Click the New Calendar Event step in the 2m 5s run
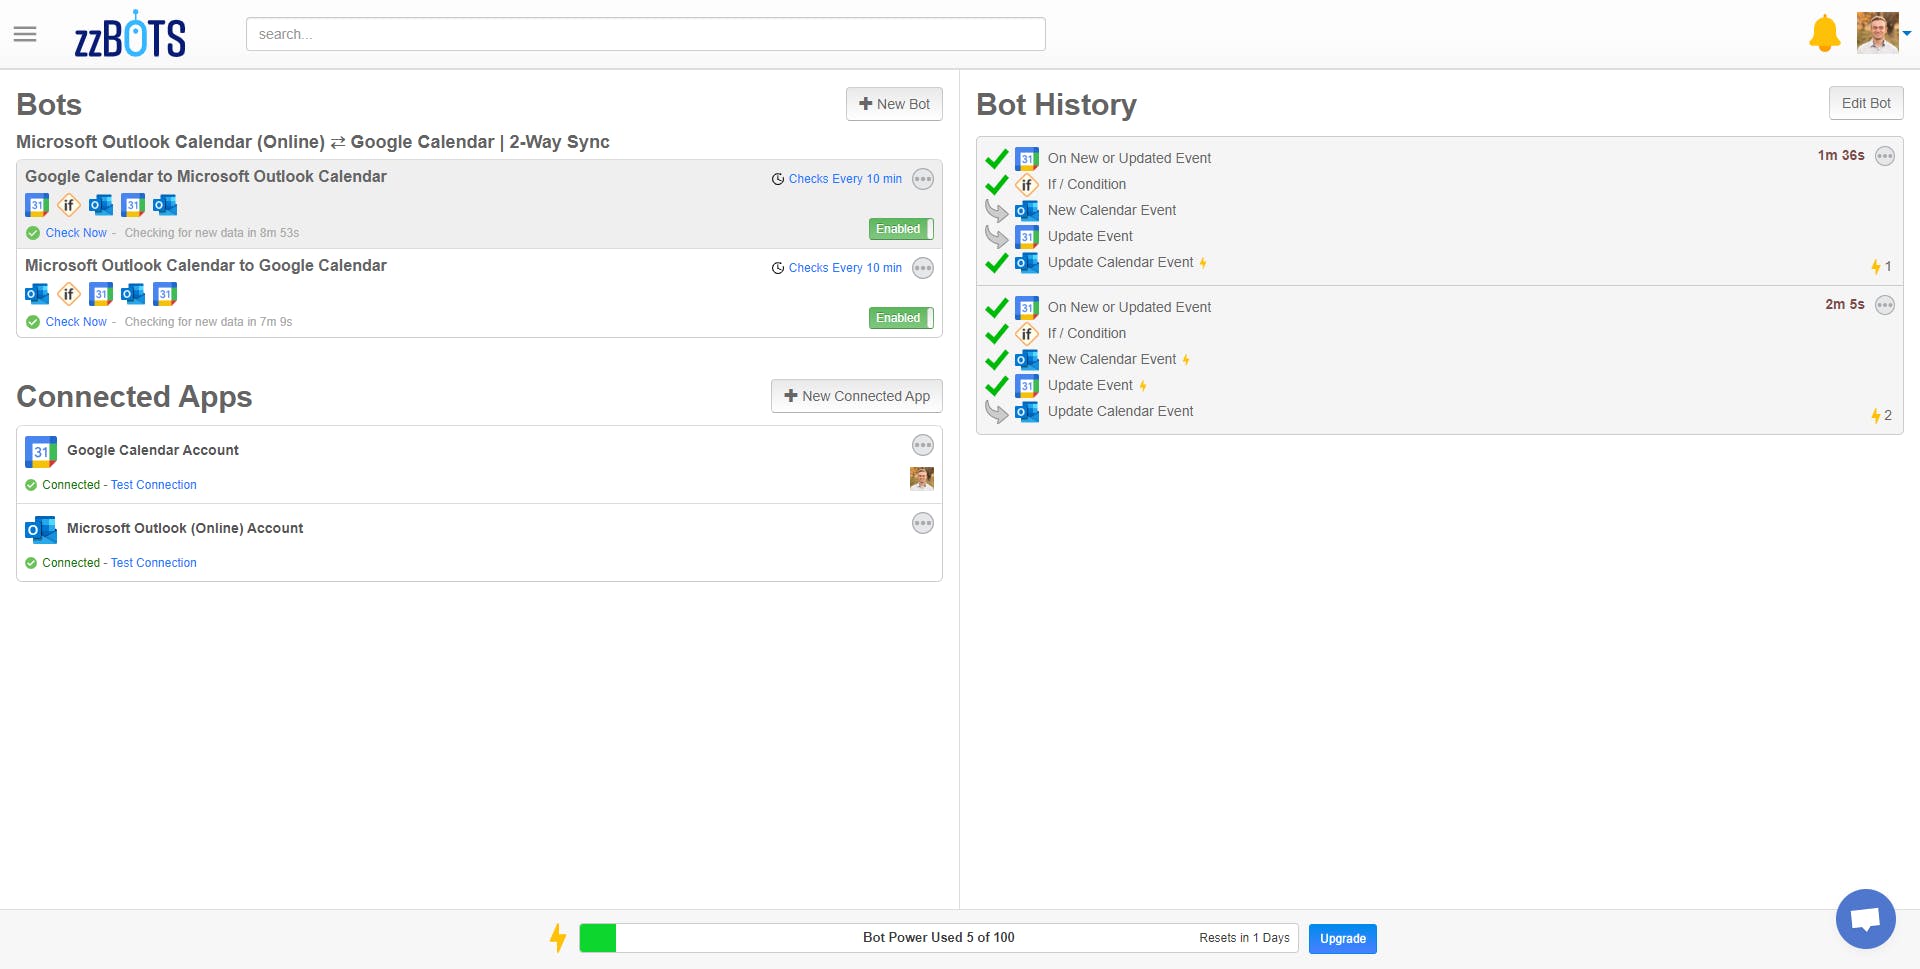 (x=1112, y=360)
